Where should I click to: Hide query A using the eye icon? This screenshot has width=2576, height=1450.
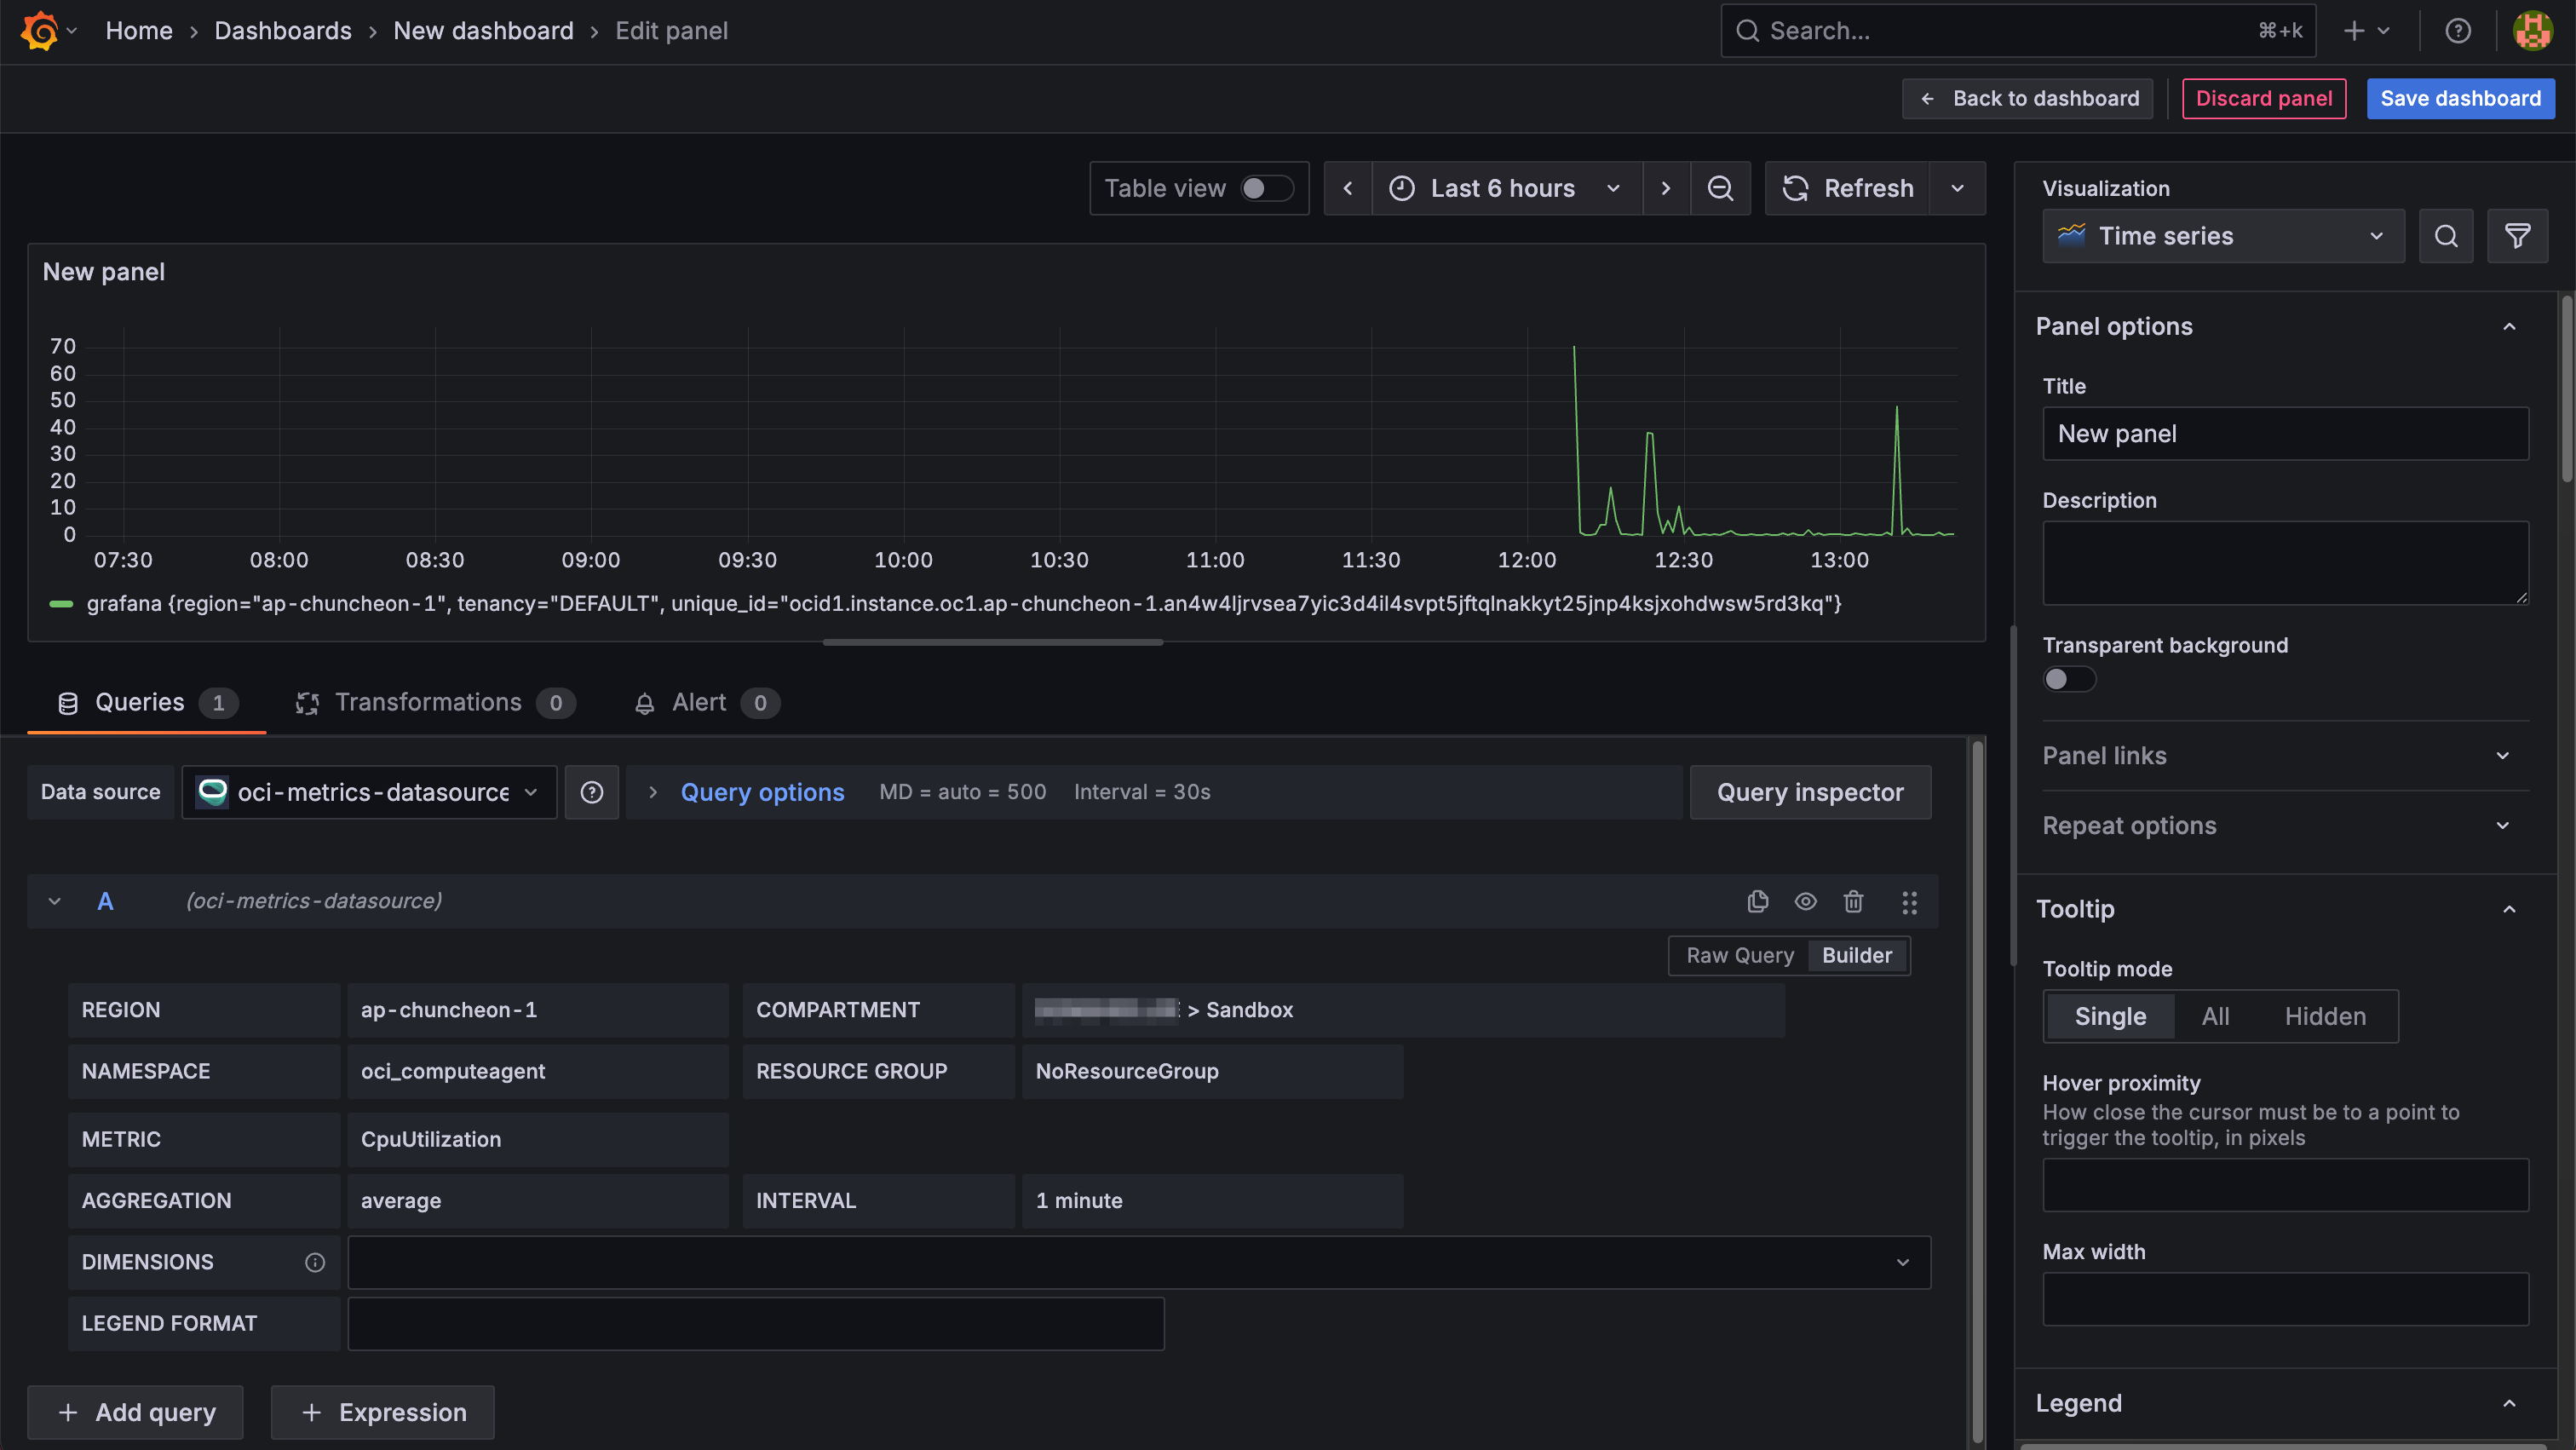pos(1805,902)
